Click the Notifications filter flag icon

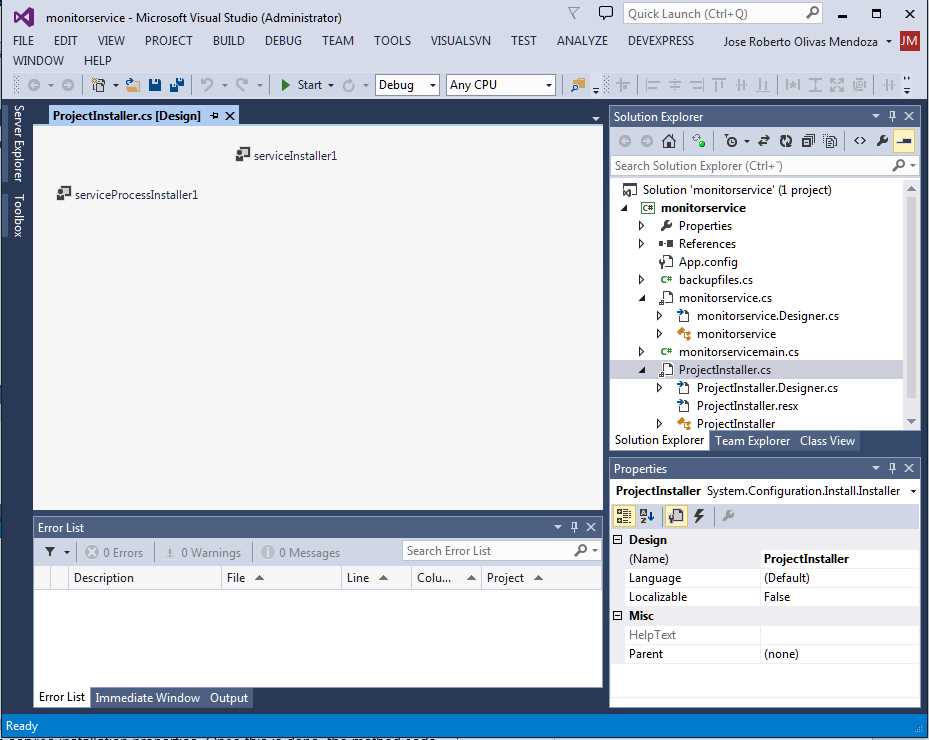pyautogui.click(x=574, y=13)
